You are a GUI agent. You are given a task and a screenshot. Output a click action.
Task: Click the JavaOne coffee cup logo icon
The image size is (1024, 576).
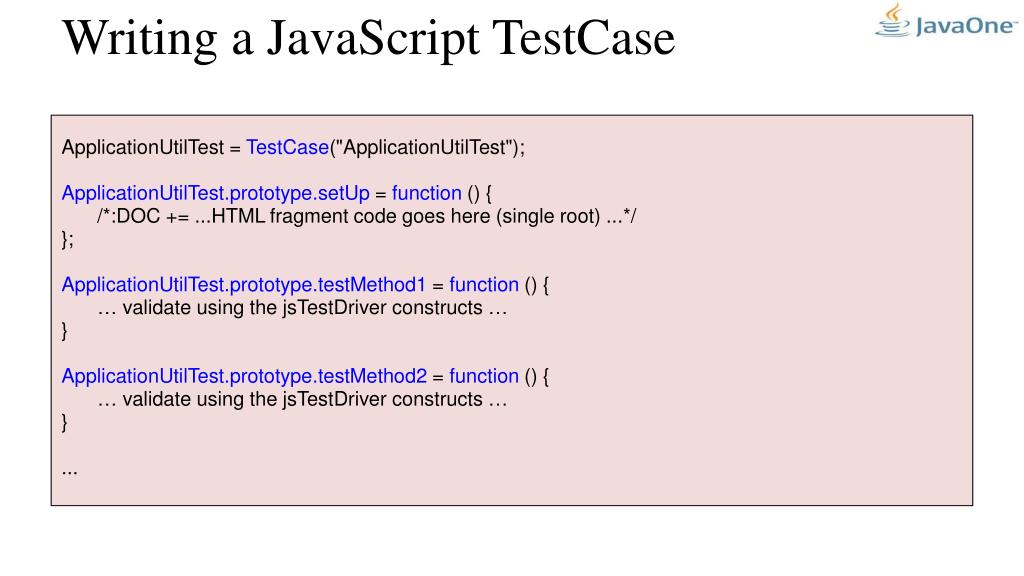coord(893,20)
